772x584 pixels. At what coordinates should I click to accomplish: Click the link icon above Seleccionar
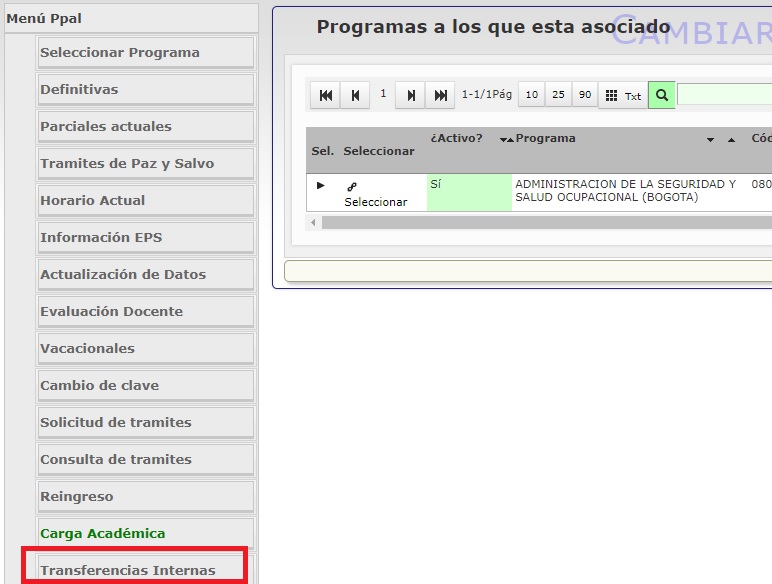[351, 187]
